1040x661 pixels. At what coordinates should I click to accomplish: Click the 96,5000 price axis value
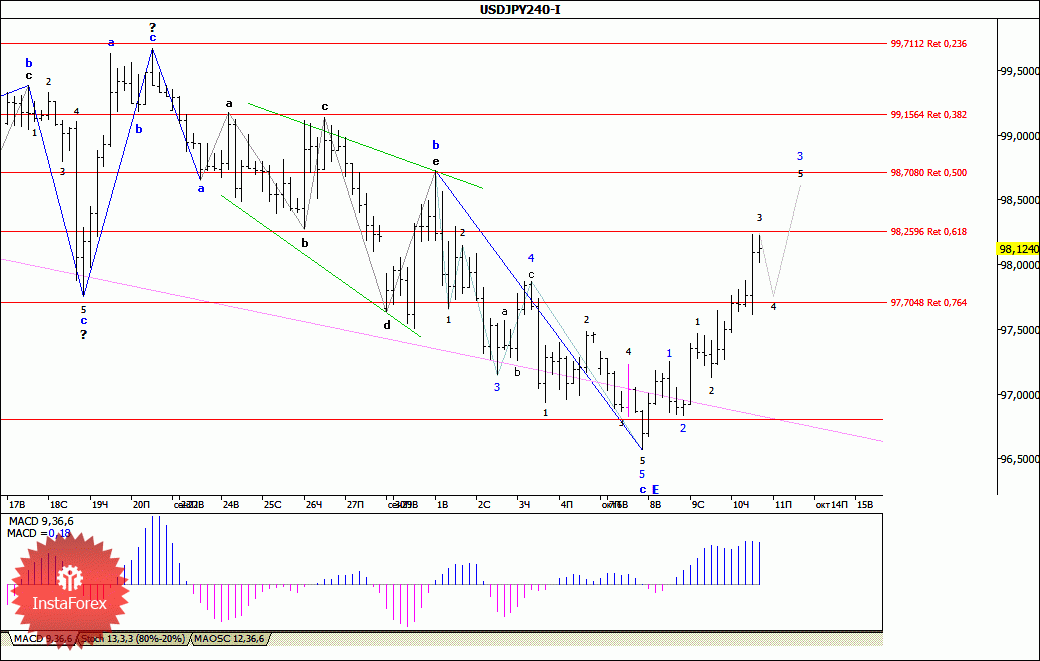[x=1019, y=459]
